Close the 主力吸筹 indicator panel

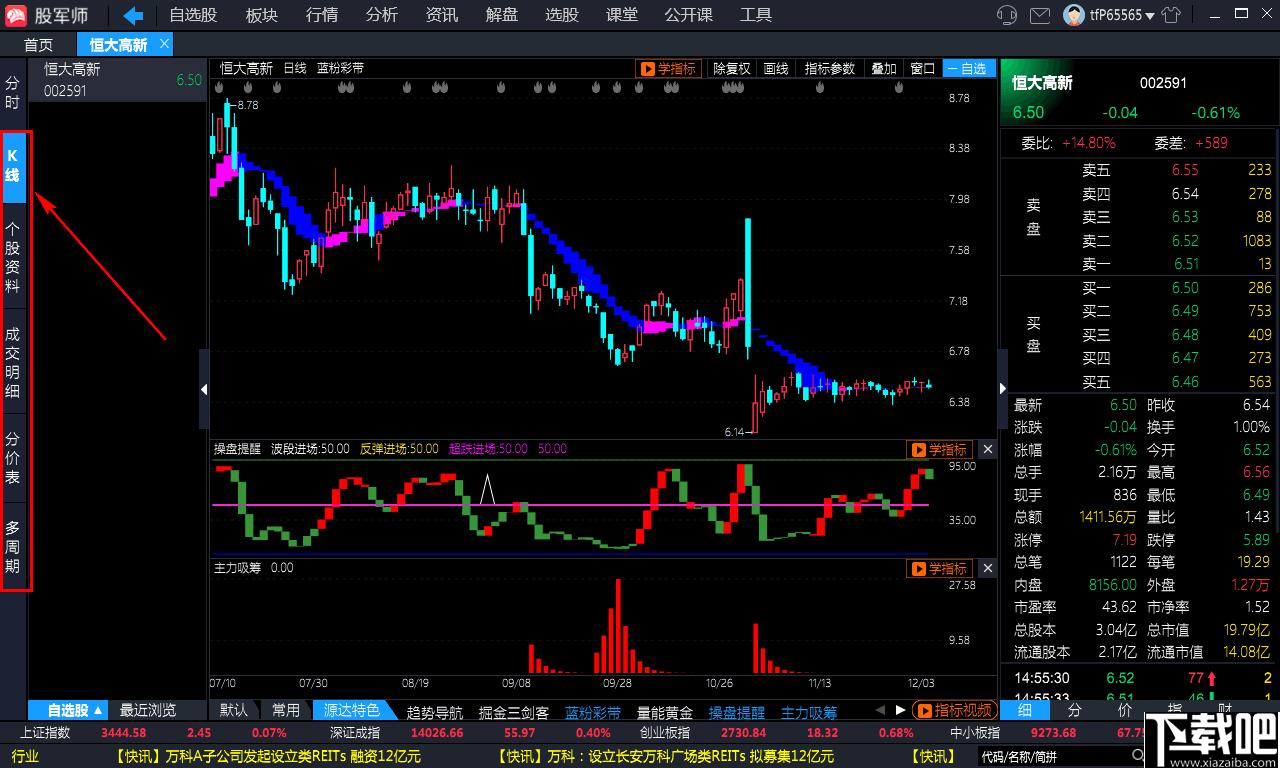[x=987, y=568]
